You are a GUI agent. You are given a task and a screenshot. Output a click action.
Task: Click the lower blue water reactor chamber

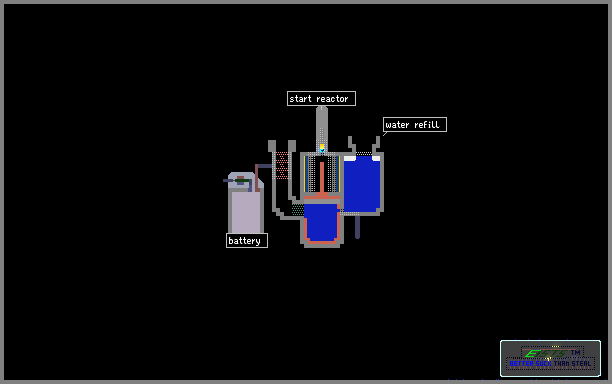click(321, 222)
